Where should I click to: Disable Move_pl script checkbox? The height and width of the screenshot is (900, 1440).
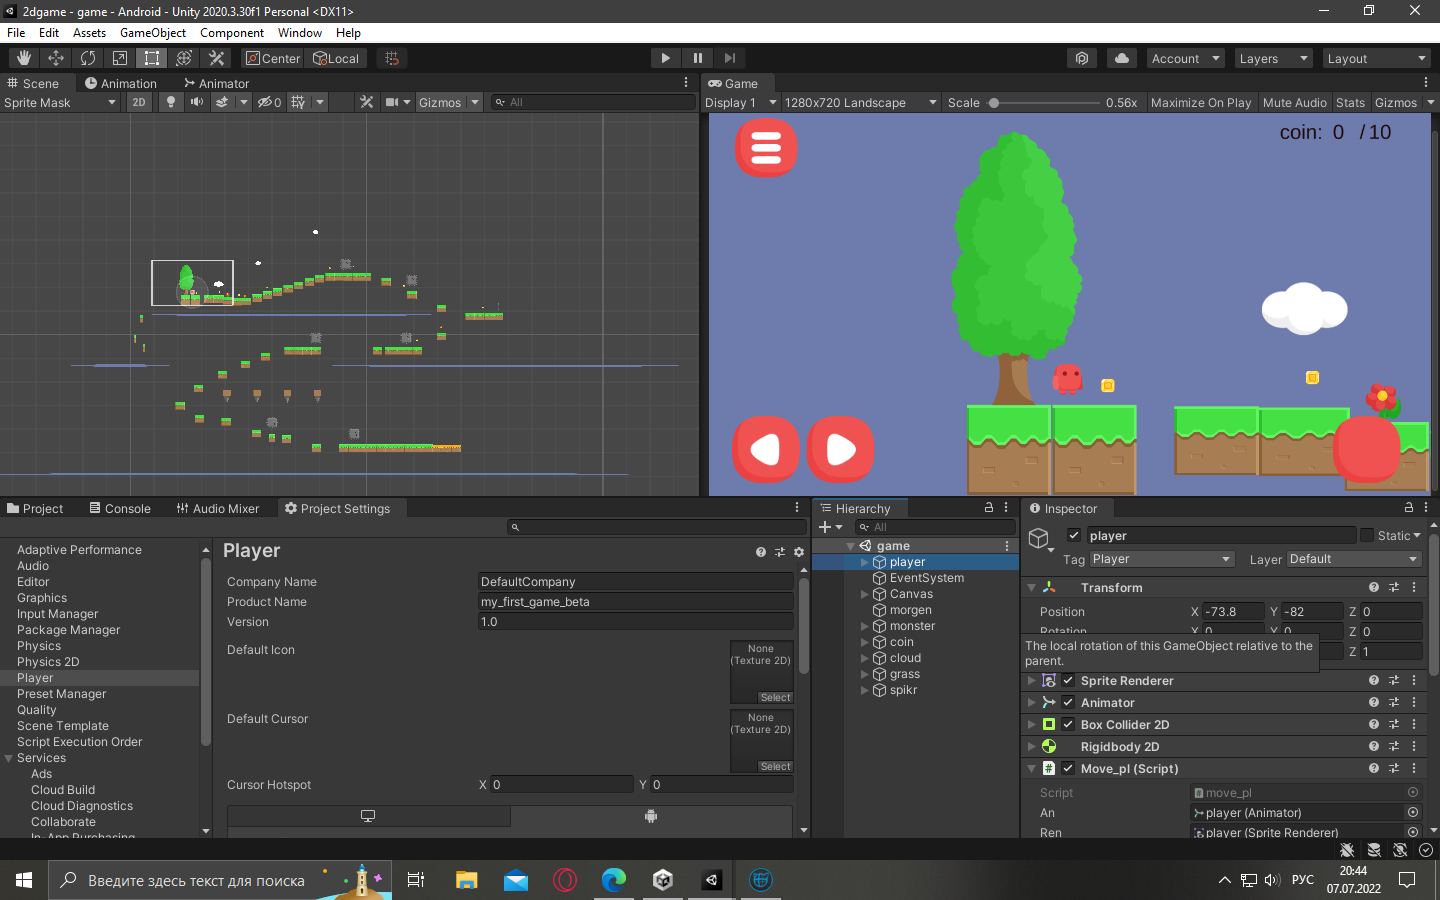pyautogui.click(x=1068, y=768)
